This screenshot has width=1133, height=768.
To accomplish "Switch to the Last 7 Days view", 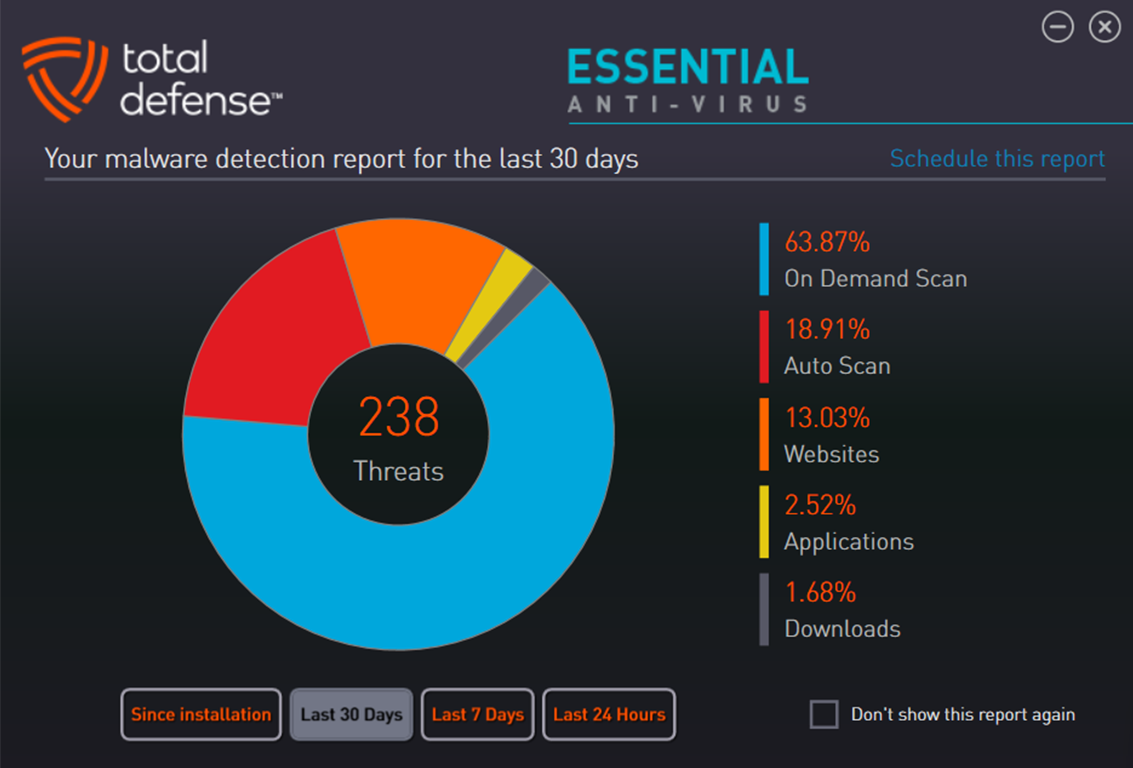I will (477, 714).
